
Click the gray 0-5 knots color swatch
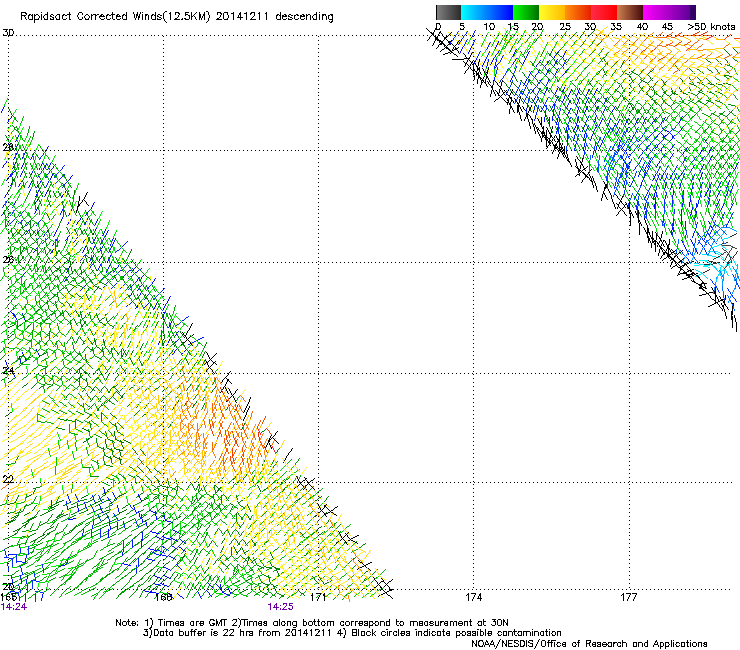(448, 12)
